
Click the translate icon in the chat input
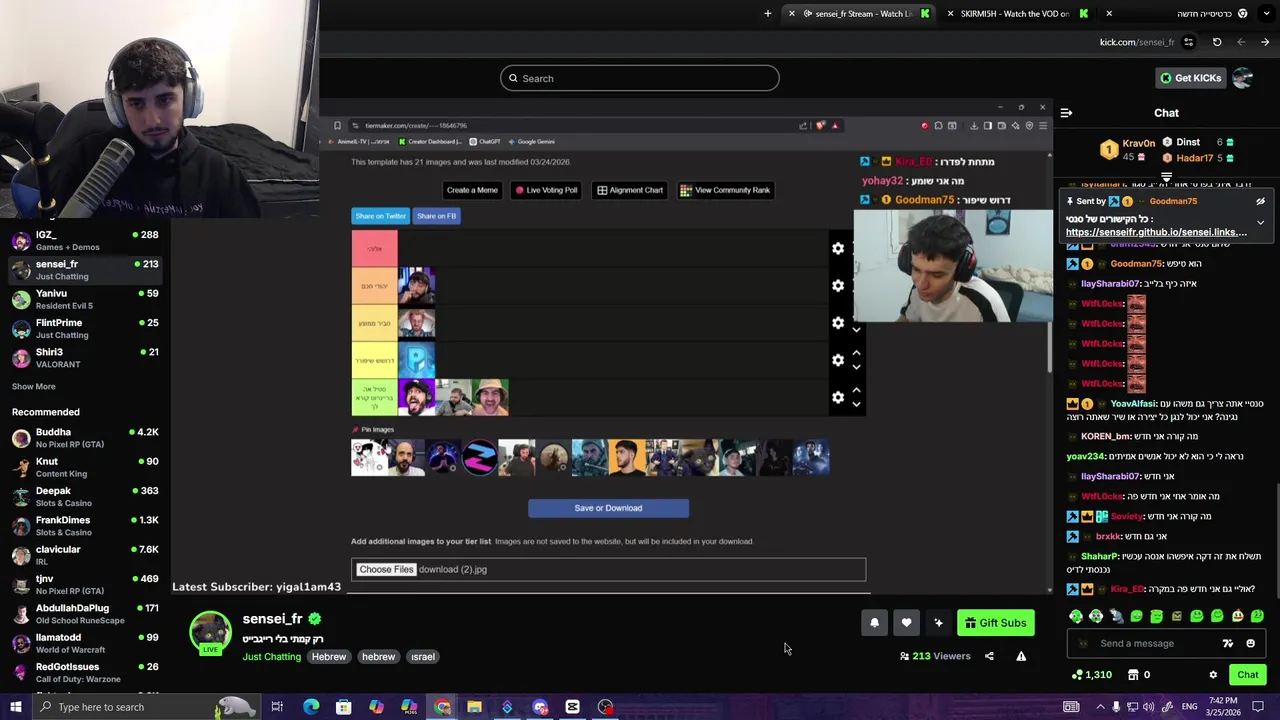(1228, 643)
